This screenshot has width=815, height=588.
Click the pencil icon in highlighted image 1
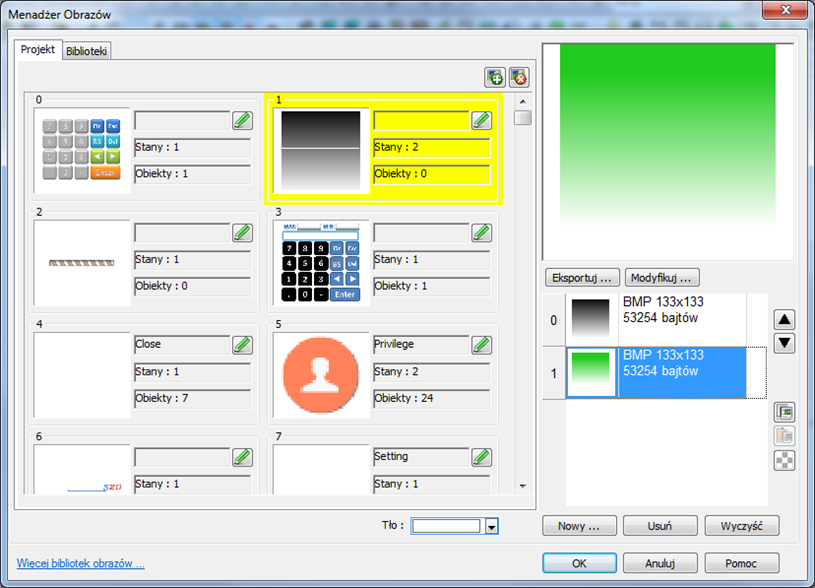point(481,120)
